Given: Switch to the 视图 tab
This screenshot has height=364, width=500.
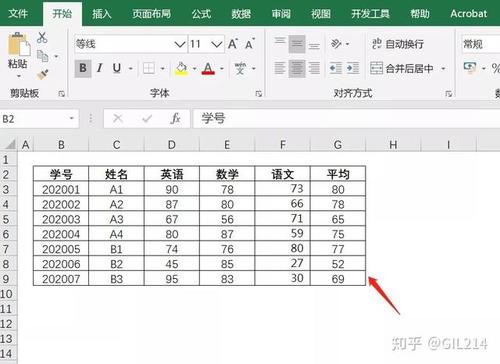Looking at the screenshot, I should [x=321, y=14].
